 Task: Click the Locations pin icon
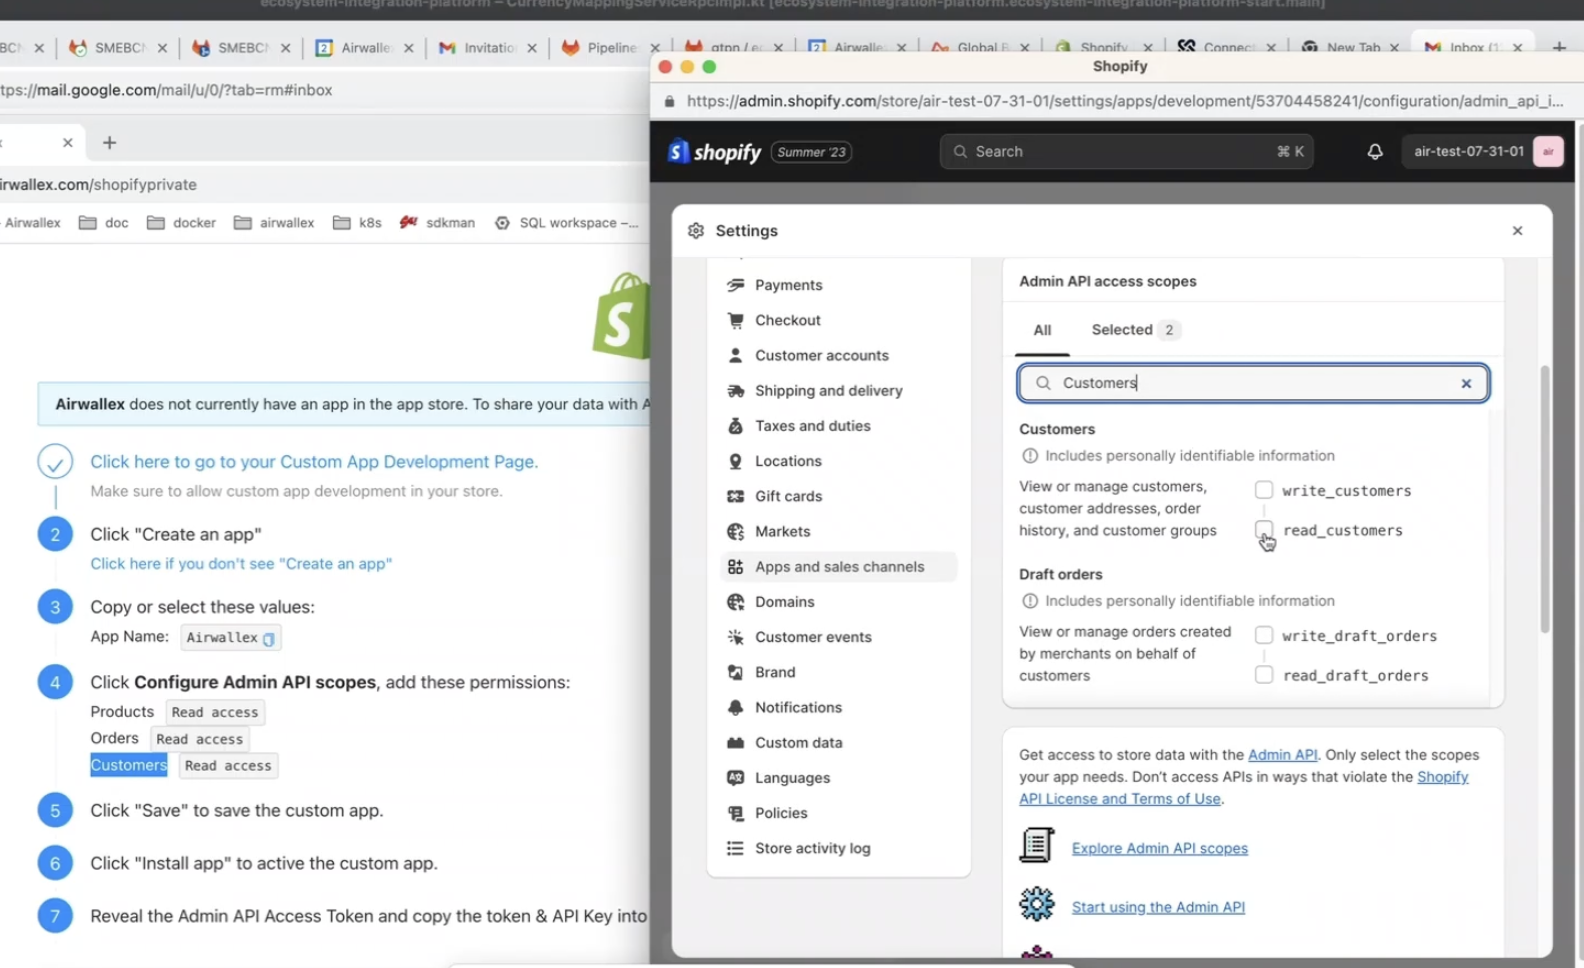[735, 461]
